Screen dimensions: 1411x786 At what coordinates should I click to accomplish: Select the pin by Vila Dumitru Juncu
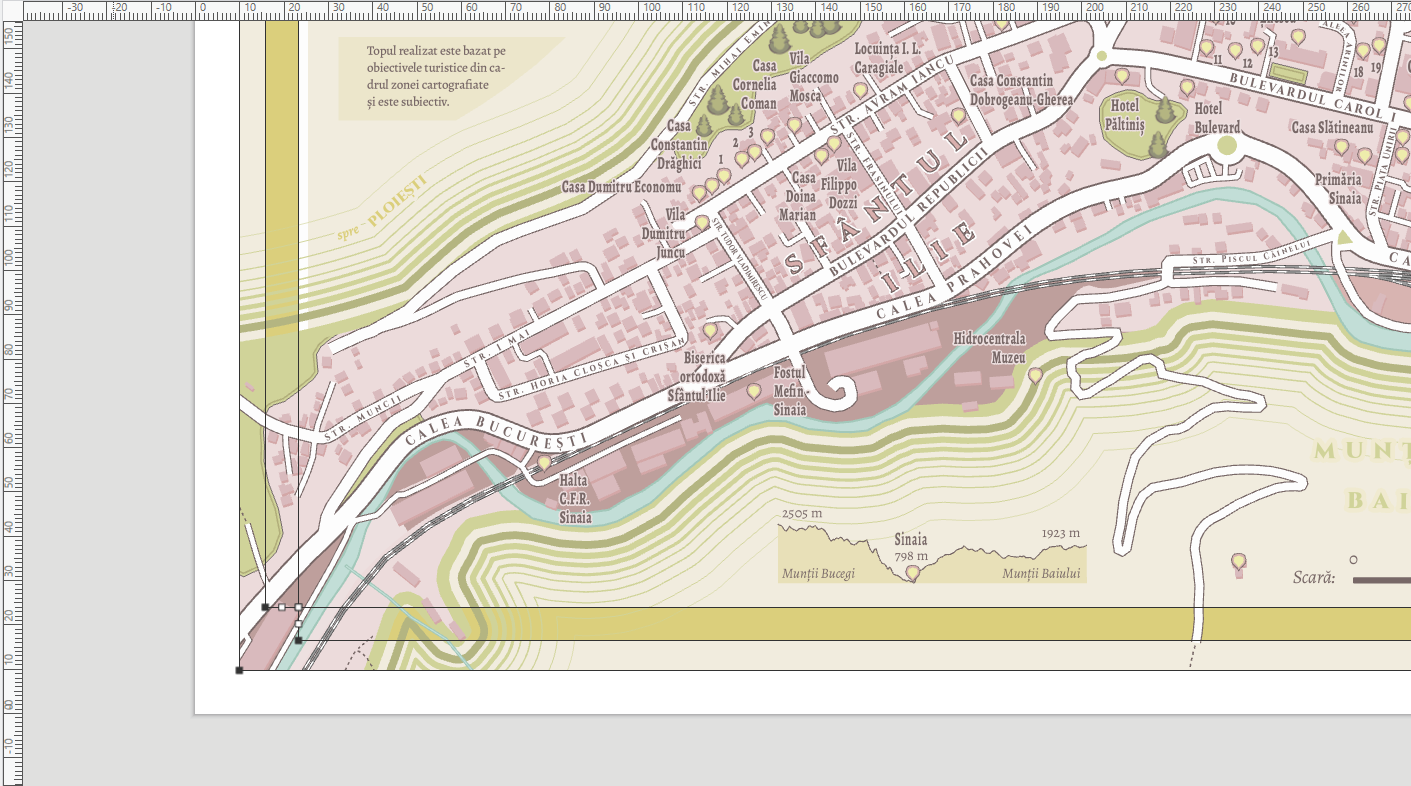(702, 222)
